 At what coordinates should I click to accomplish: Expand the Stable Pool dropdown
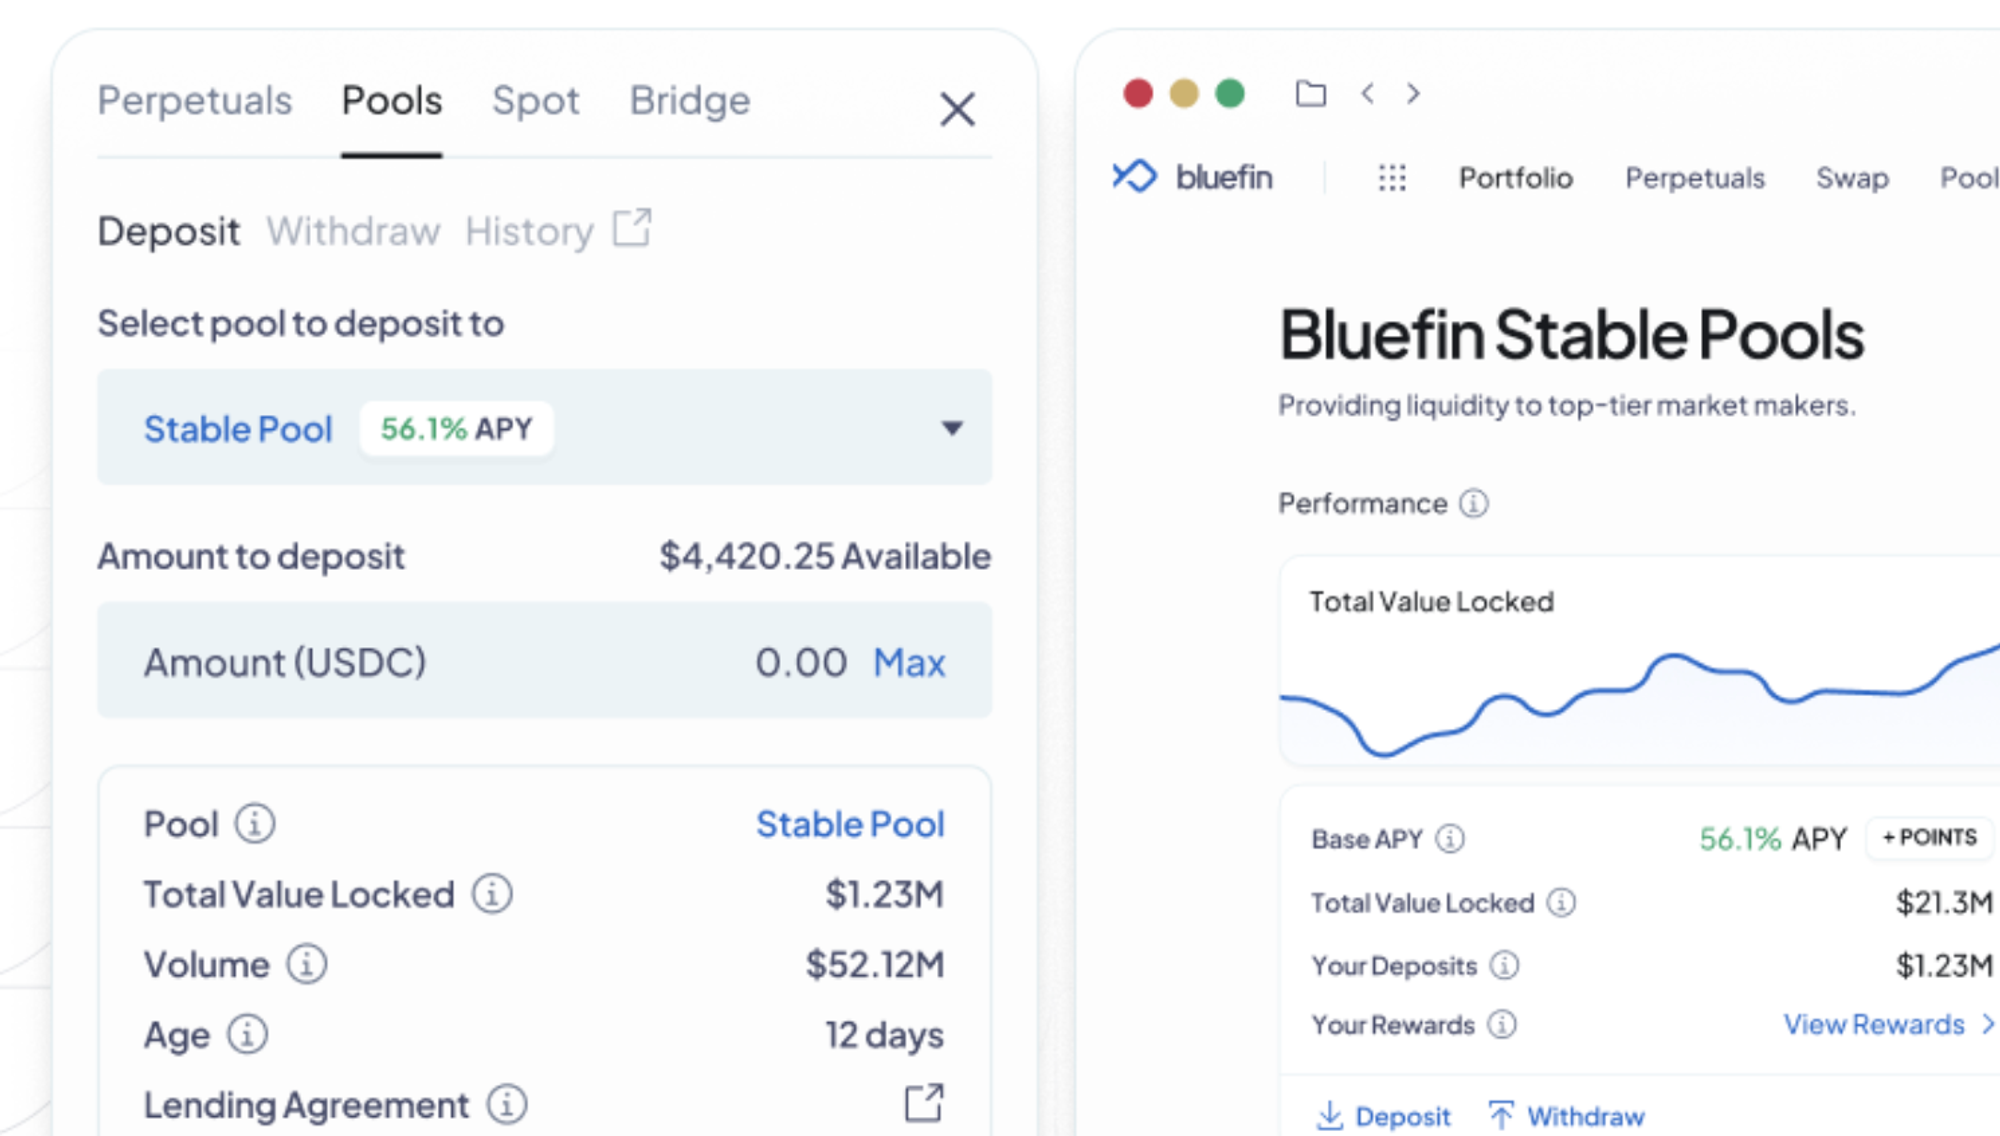point(951,428)
